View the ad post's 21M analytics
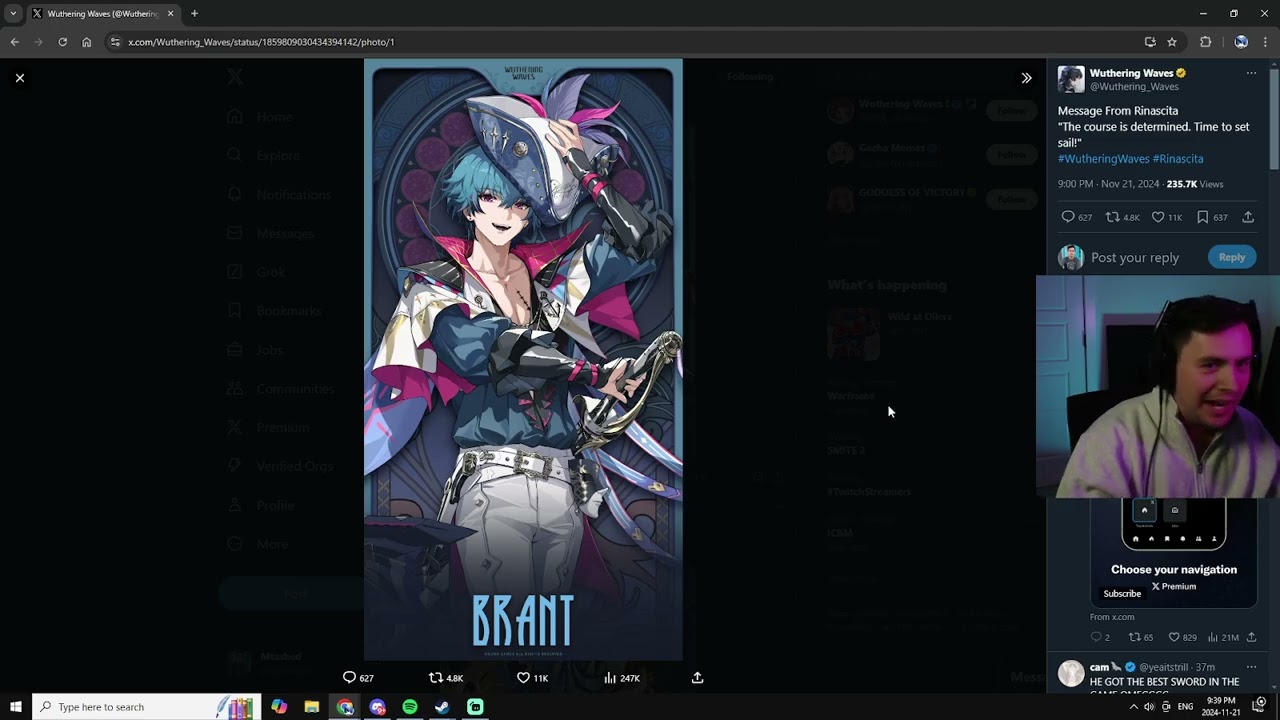Screen dimensions: 1280x720 [x=1223, y=637]
